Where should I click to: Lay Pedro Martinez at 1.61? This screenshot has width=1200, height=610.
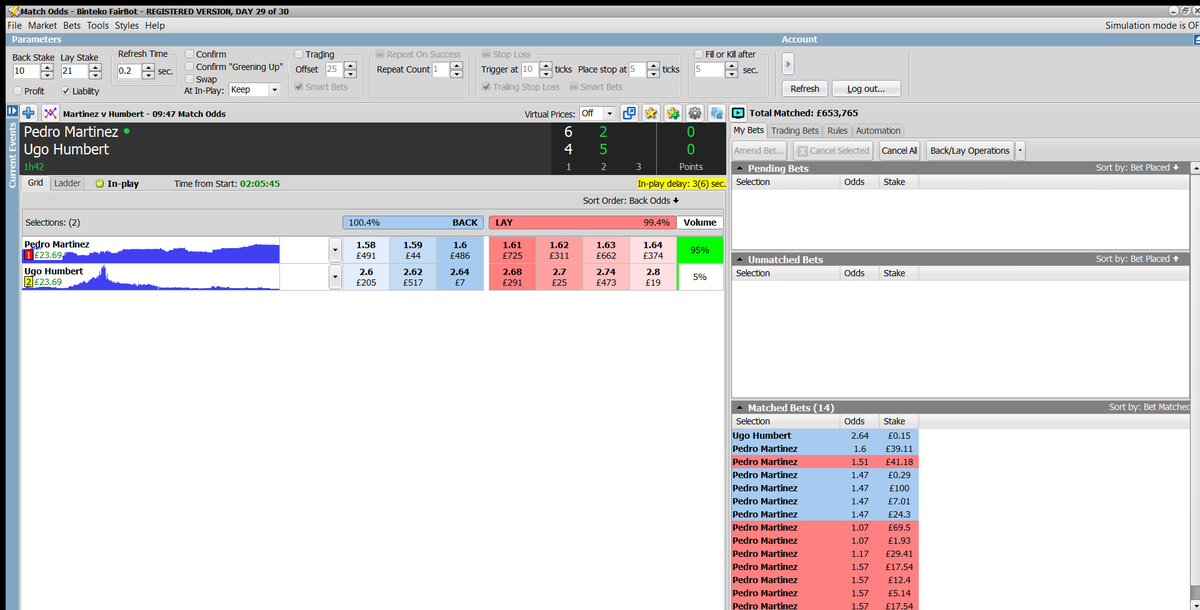512,250
